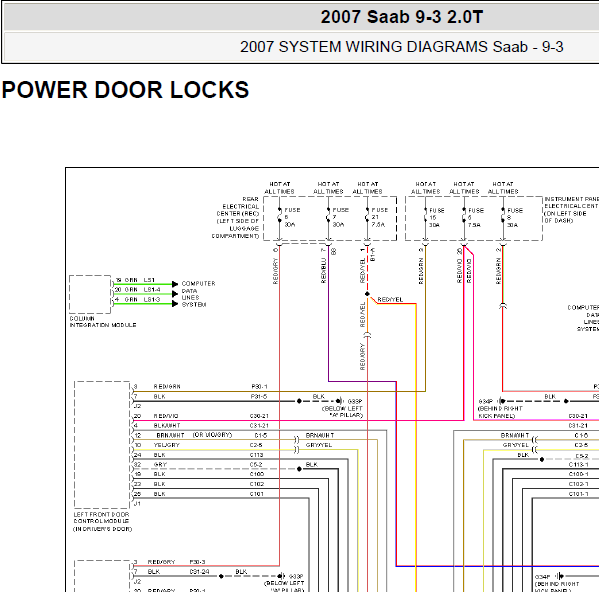
Task: Click vertical "B1-A" connector label
Action: click(x=373, y=254)
